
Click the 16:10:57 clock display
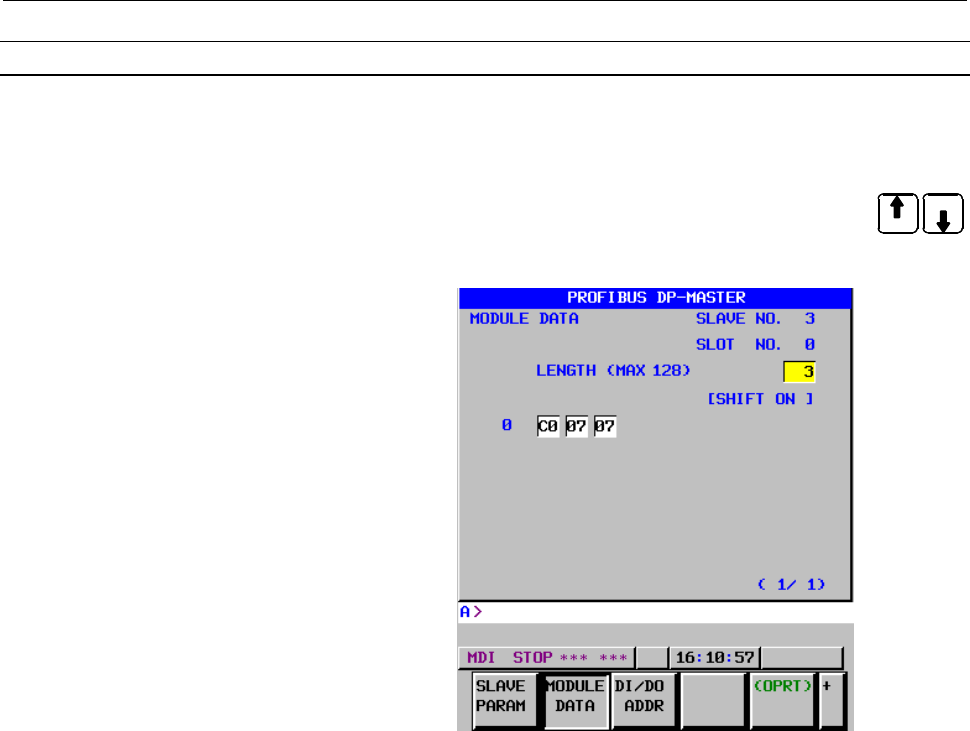715,658
